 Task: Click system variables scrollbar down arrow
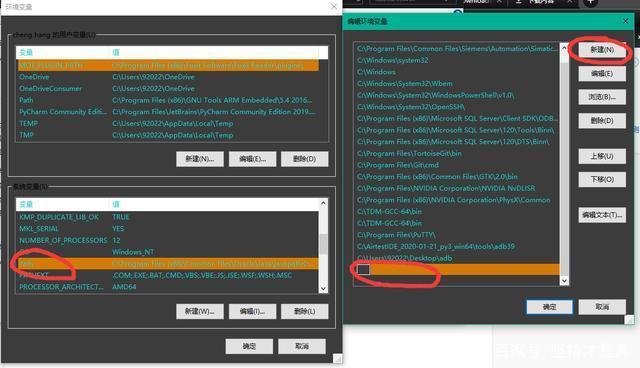pos(323,288)
